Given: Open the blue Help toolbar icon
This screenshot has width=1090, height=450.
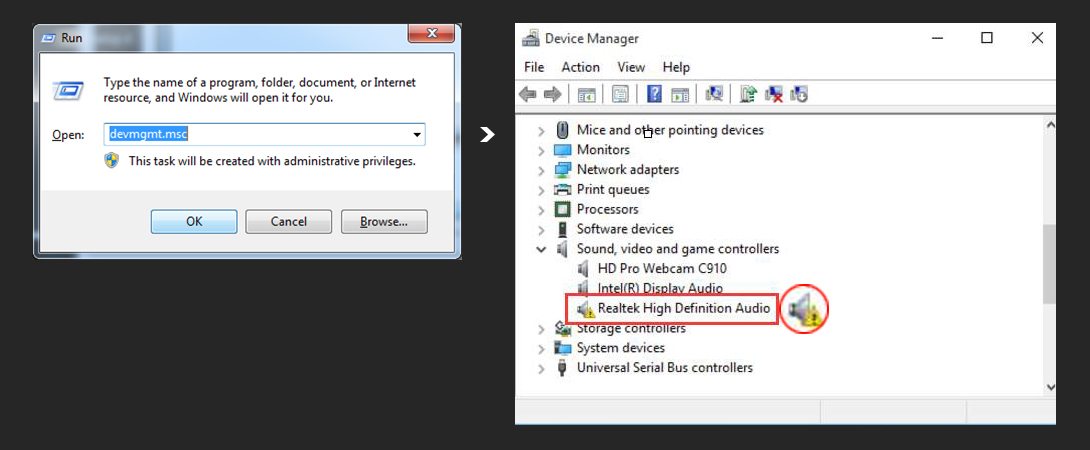Looking at the screenshot, I should pos(654,94).
